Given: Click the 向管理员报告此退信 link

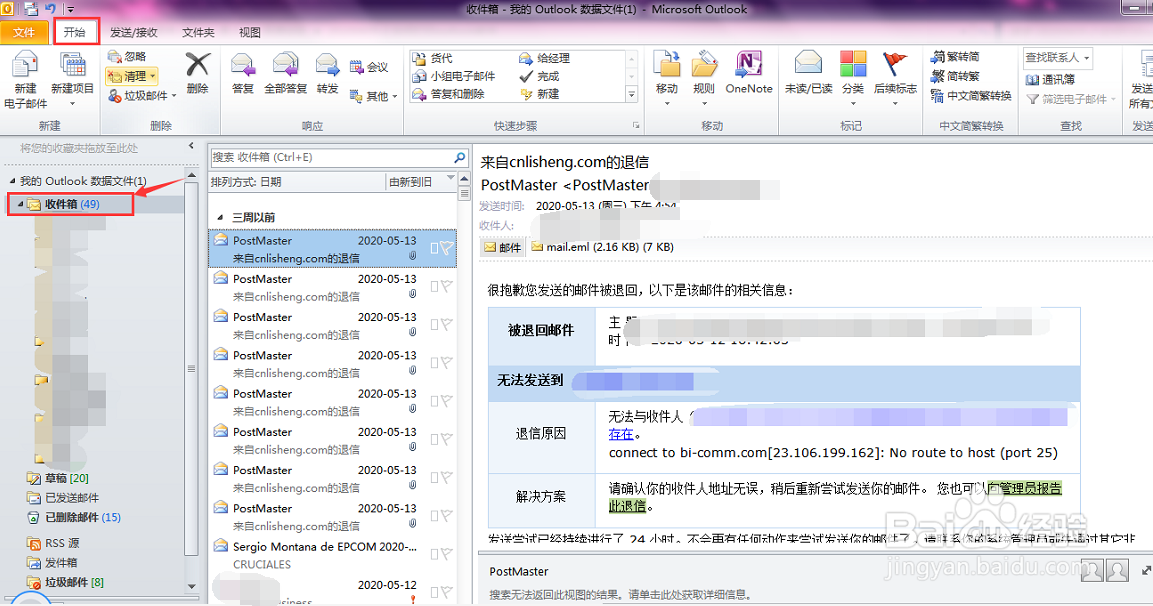Looking at the screenshot, I should click(x=1025, y=488).
